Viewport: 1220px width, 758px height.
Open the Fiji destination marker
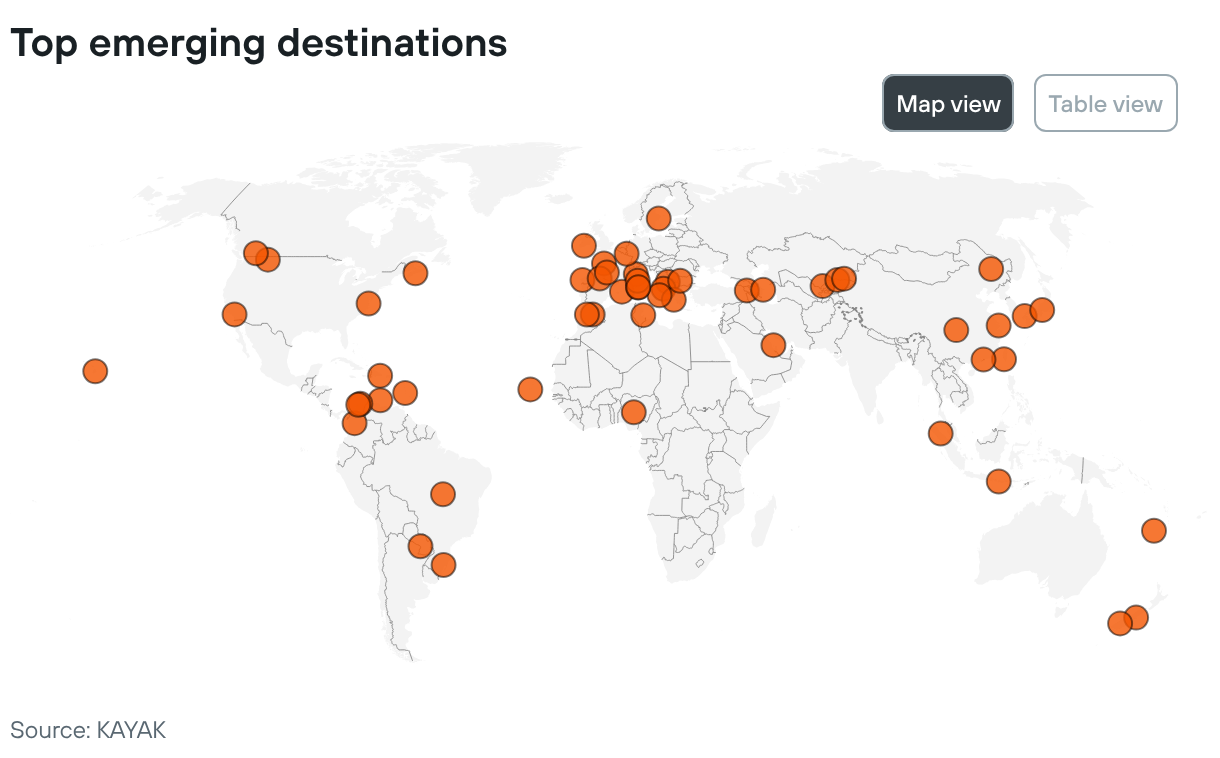(x=1154, y=530)
